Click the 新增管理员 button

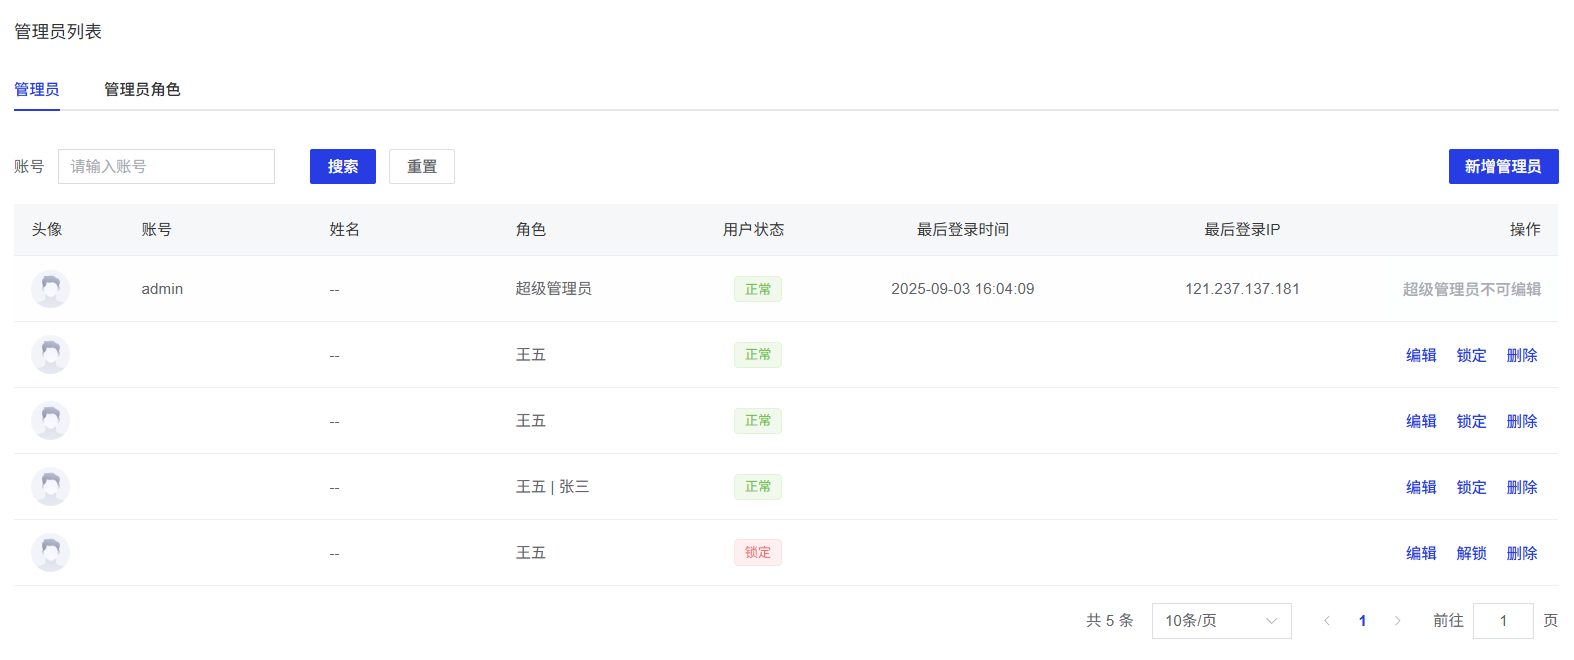1503,167
